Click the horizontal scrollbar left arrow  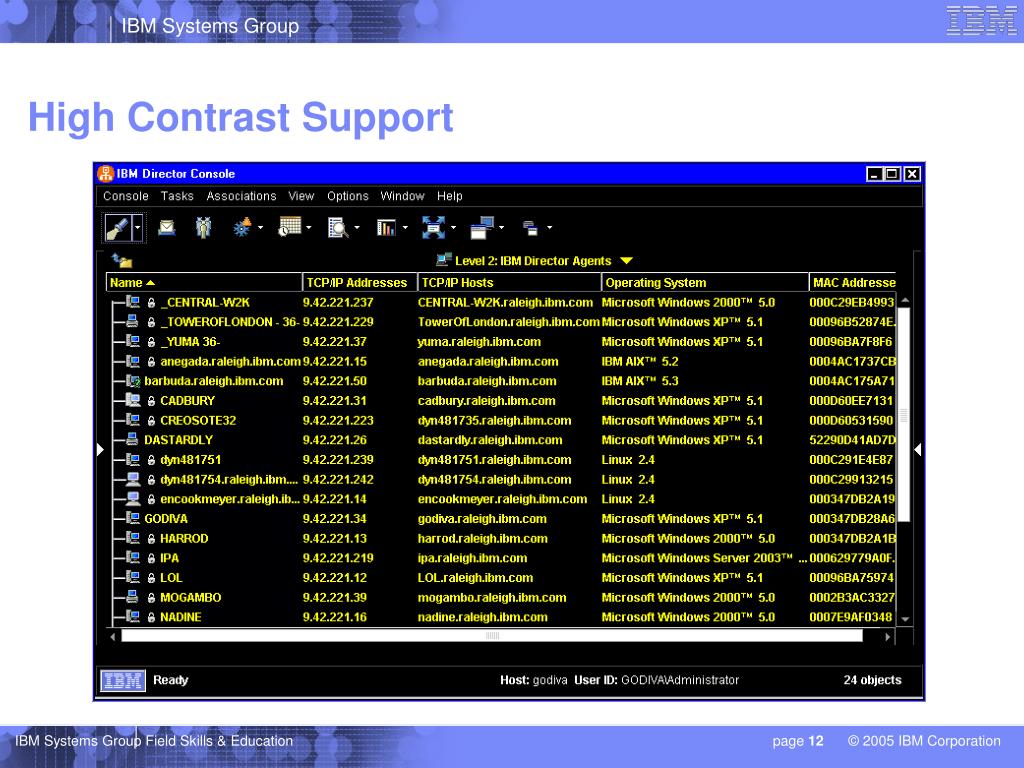(113, 636)
